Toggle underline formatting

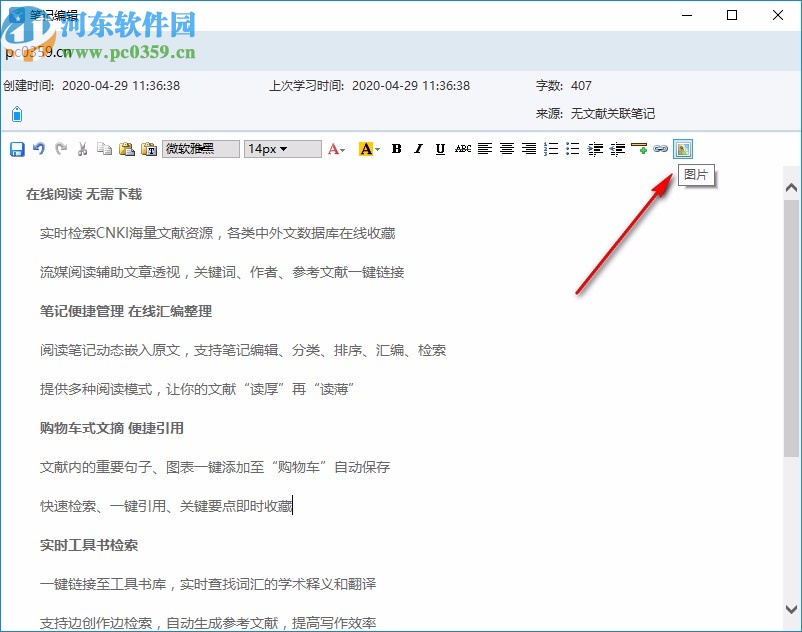click(x=440, y=148)
